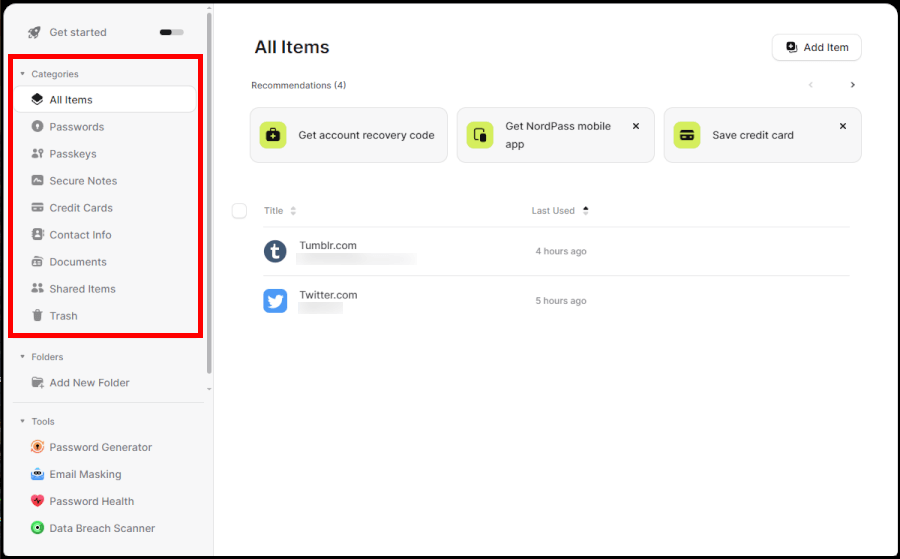Click the Get started progress bar
This screenshot has height=559, width=900.
pos(171,33)
